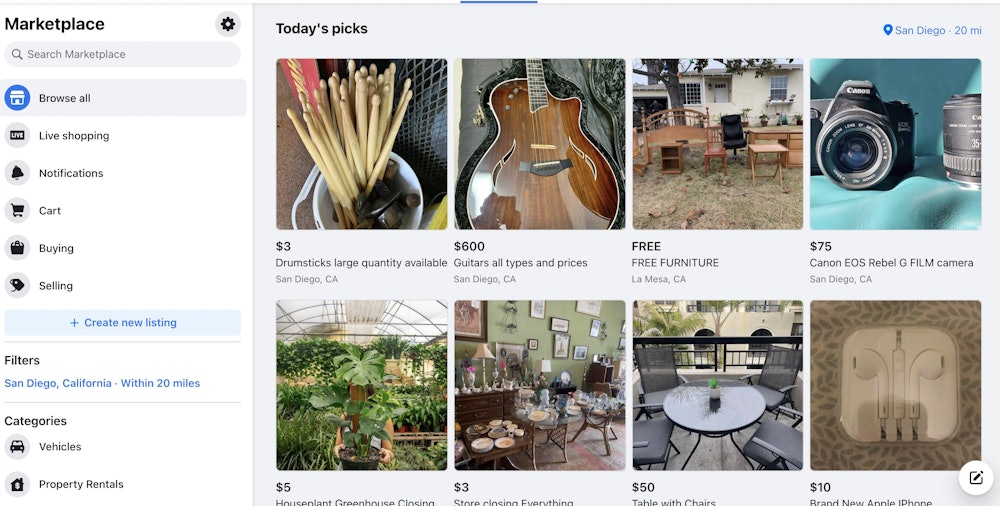
Task: View the $50 Table with Chairs listing
Action: [717, 385]
